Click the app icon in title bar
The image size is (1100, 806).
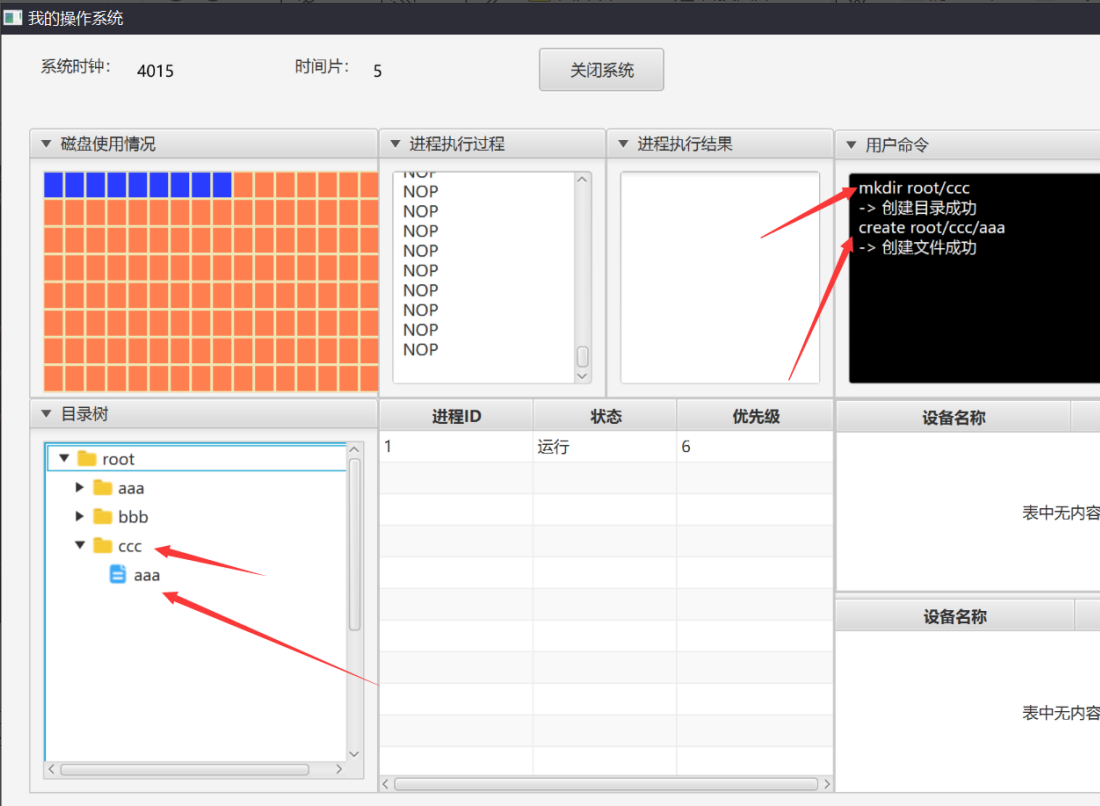pyautogui.click(x=13, y=18)
